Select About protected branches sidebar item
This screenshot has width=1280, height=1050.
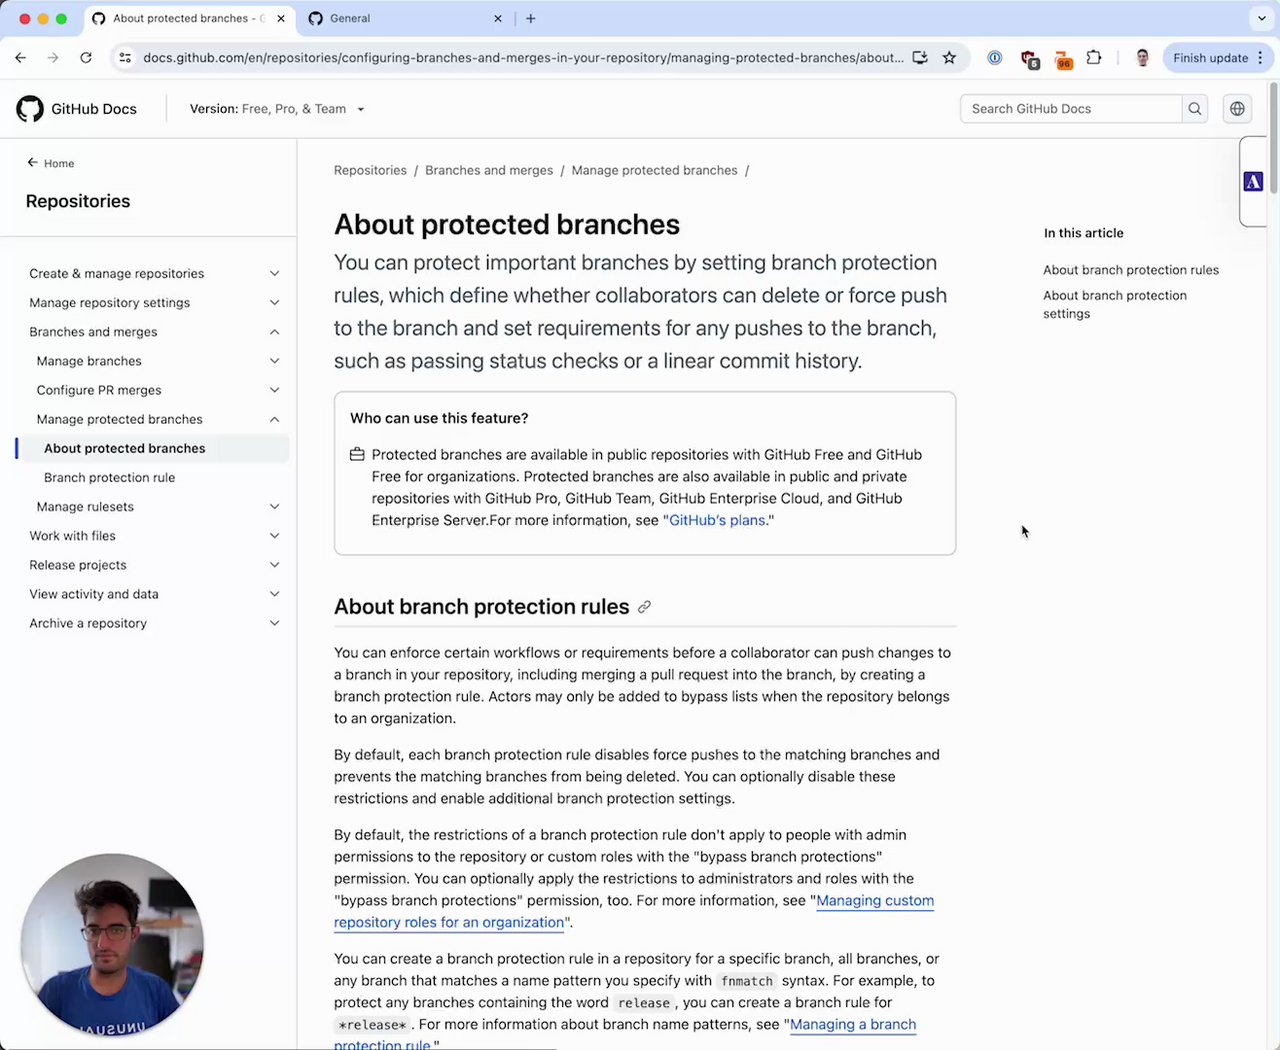point(152,448)
